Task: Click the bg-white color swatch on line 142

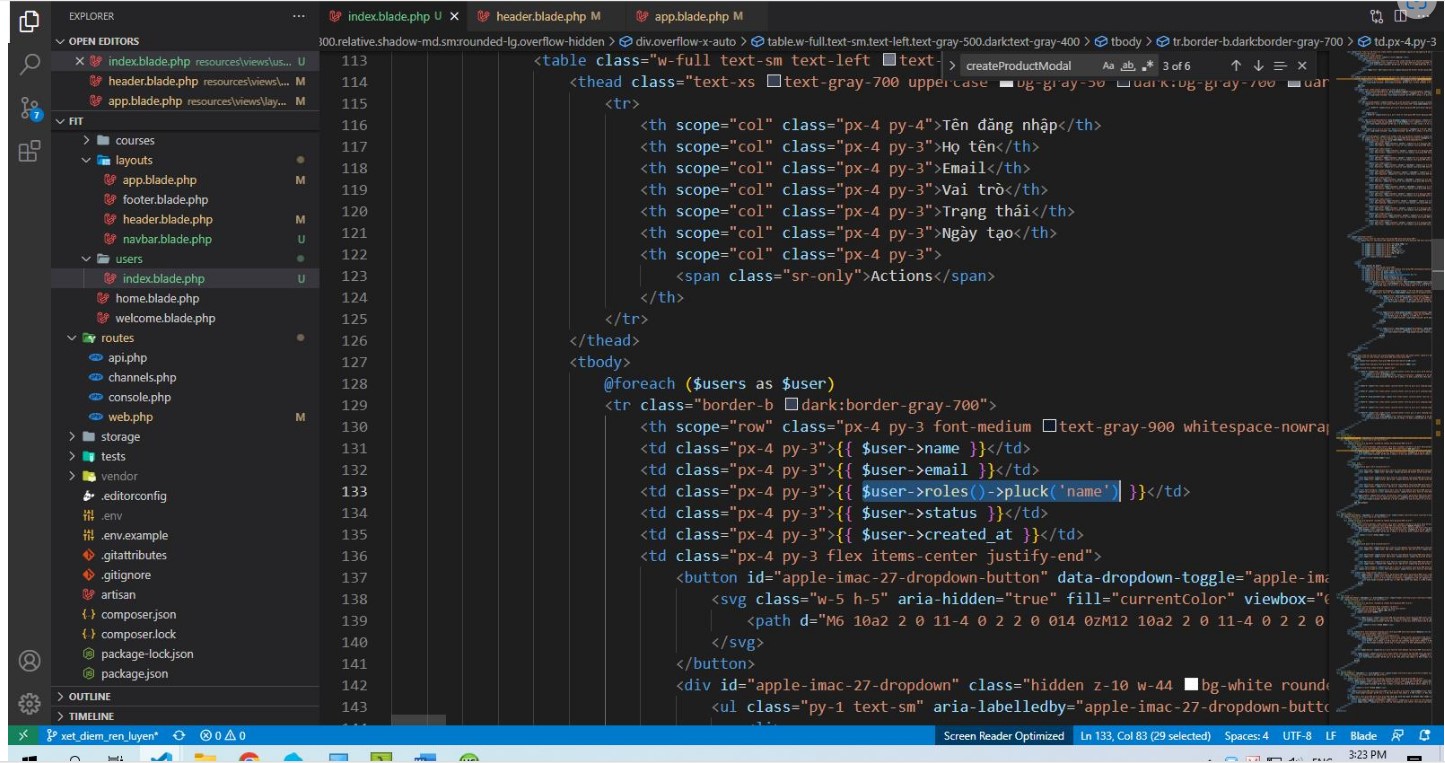Action: click(x=1191, y=685)
